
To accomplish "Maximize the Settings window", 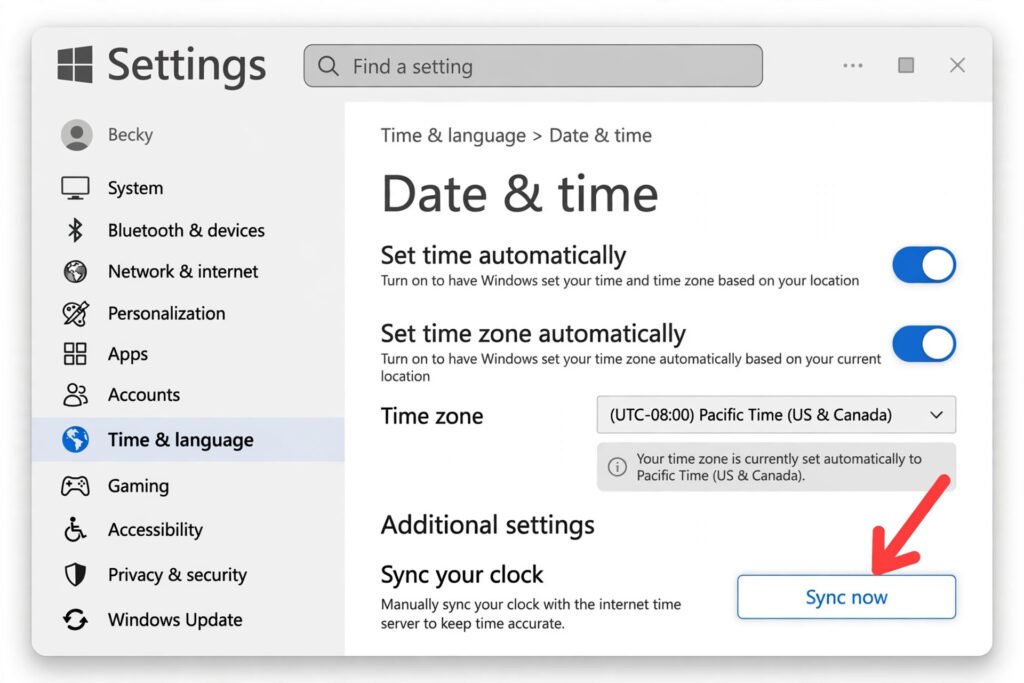I will point(906,65).
